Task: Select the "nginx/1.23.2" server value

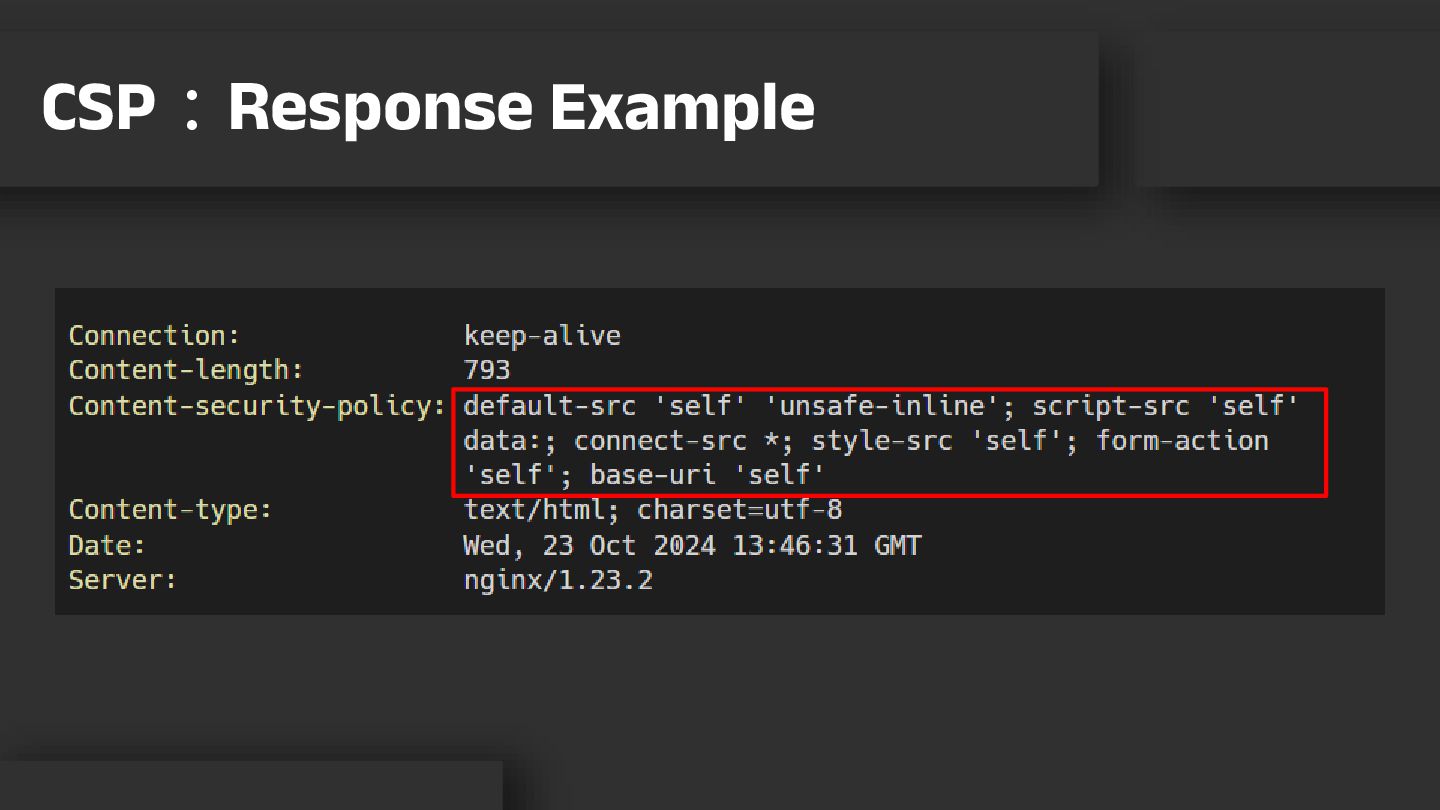Action: tap(558, 580)
